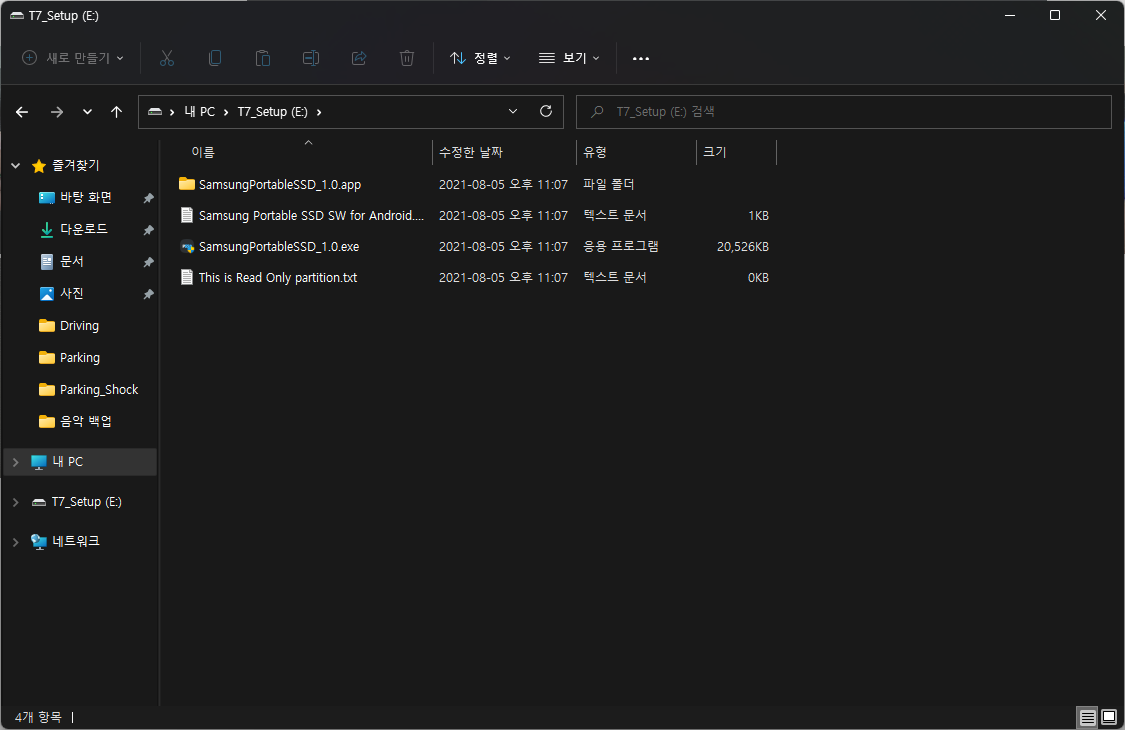Refresh the folder view

point(546,112)
